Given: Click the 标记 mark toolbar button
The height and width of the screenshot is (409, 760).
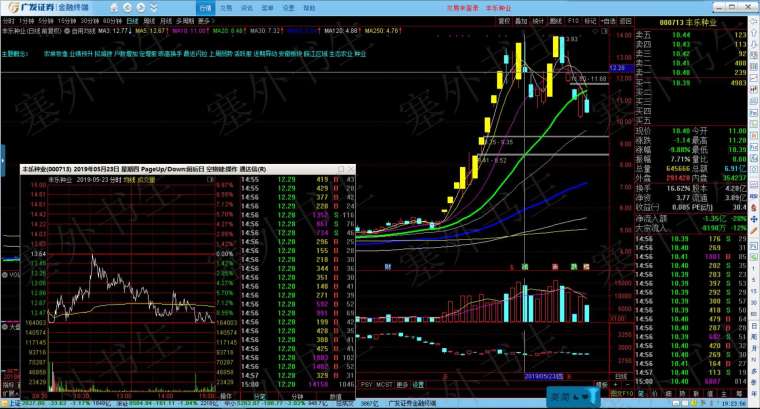Looking at the screenshot, I should [590, 21].
